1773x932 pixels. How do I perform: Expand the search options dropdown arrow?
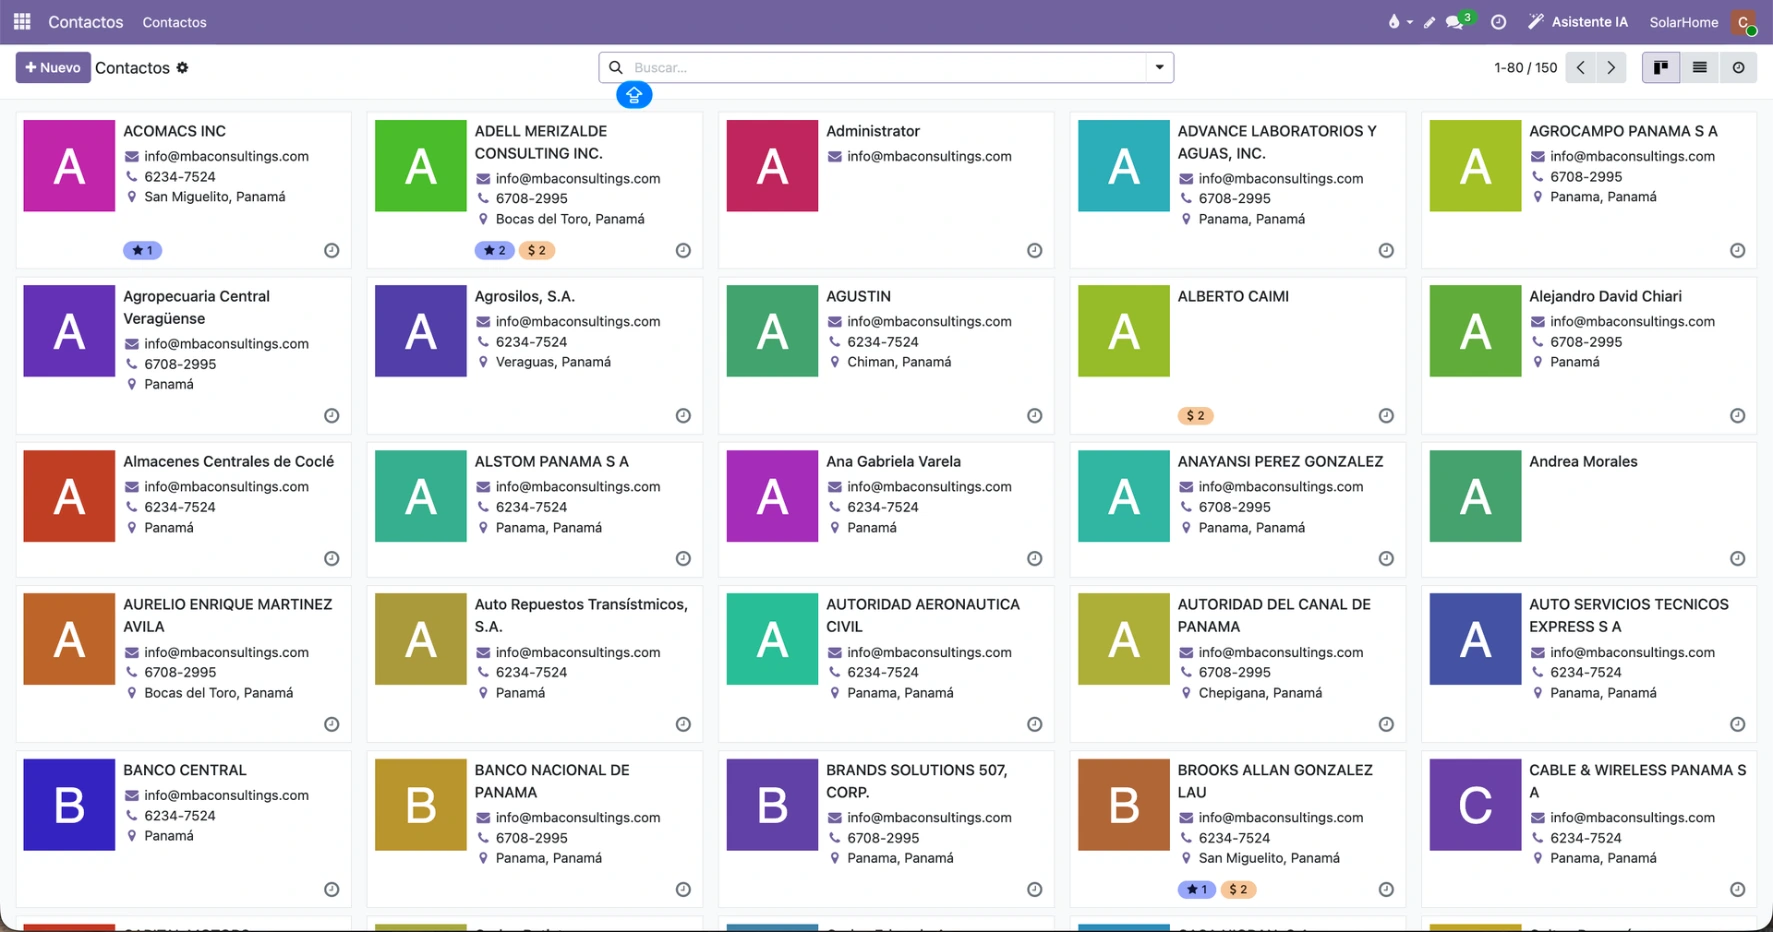point(1159,67)
